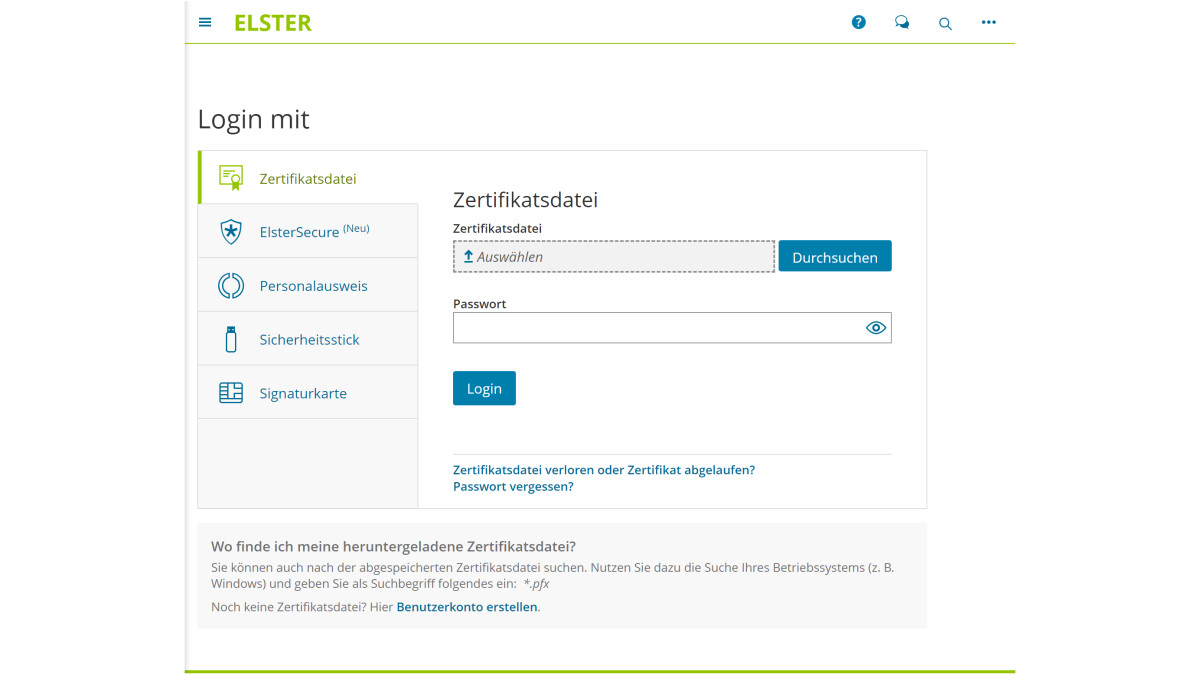Click the ELSTER logo
Screen dimensions: 1200x675
(273, 22)
